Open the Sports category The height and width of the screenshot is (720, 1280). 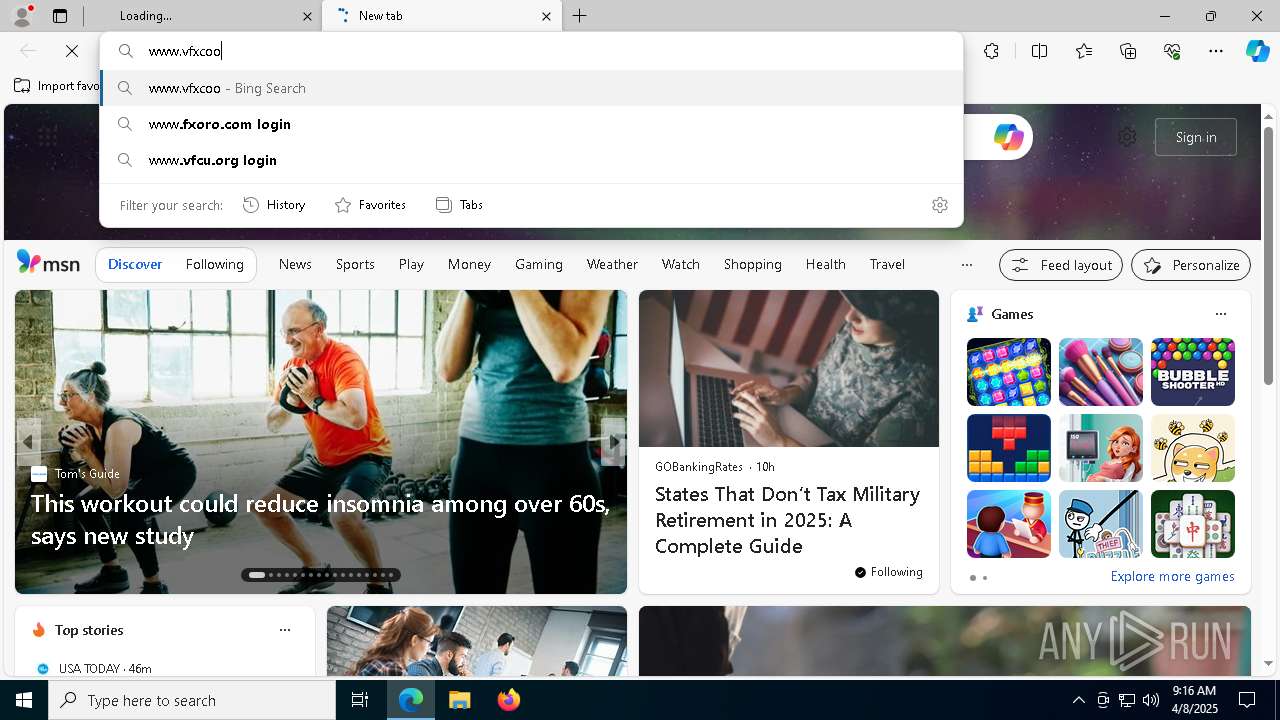point(355,264)
